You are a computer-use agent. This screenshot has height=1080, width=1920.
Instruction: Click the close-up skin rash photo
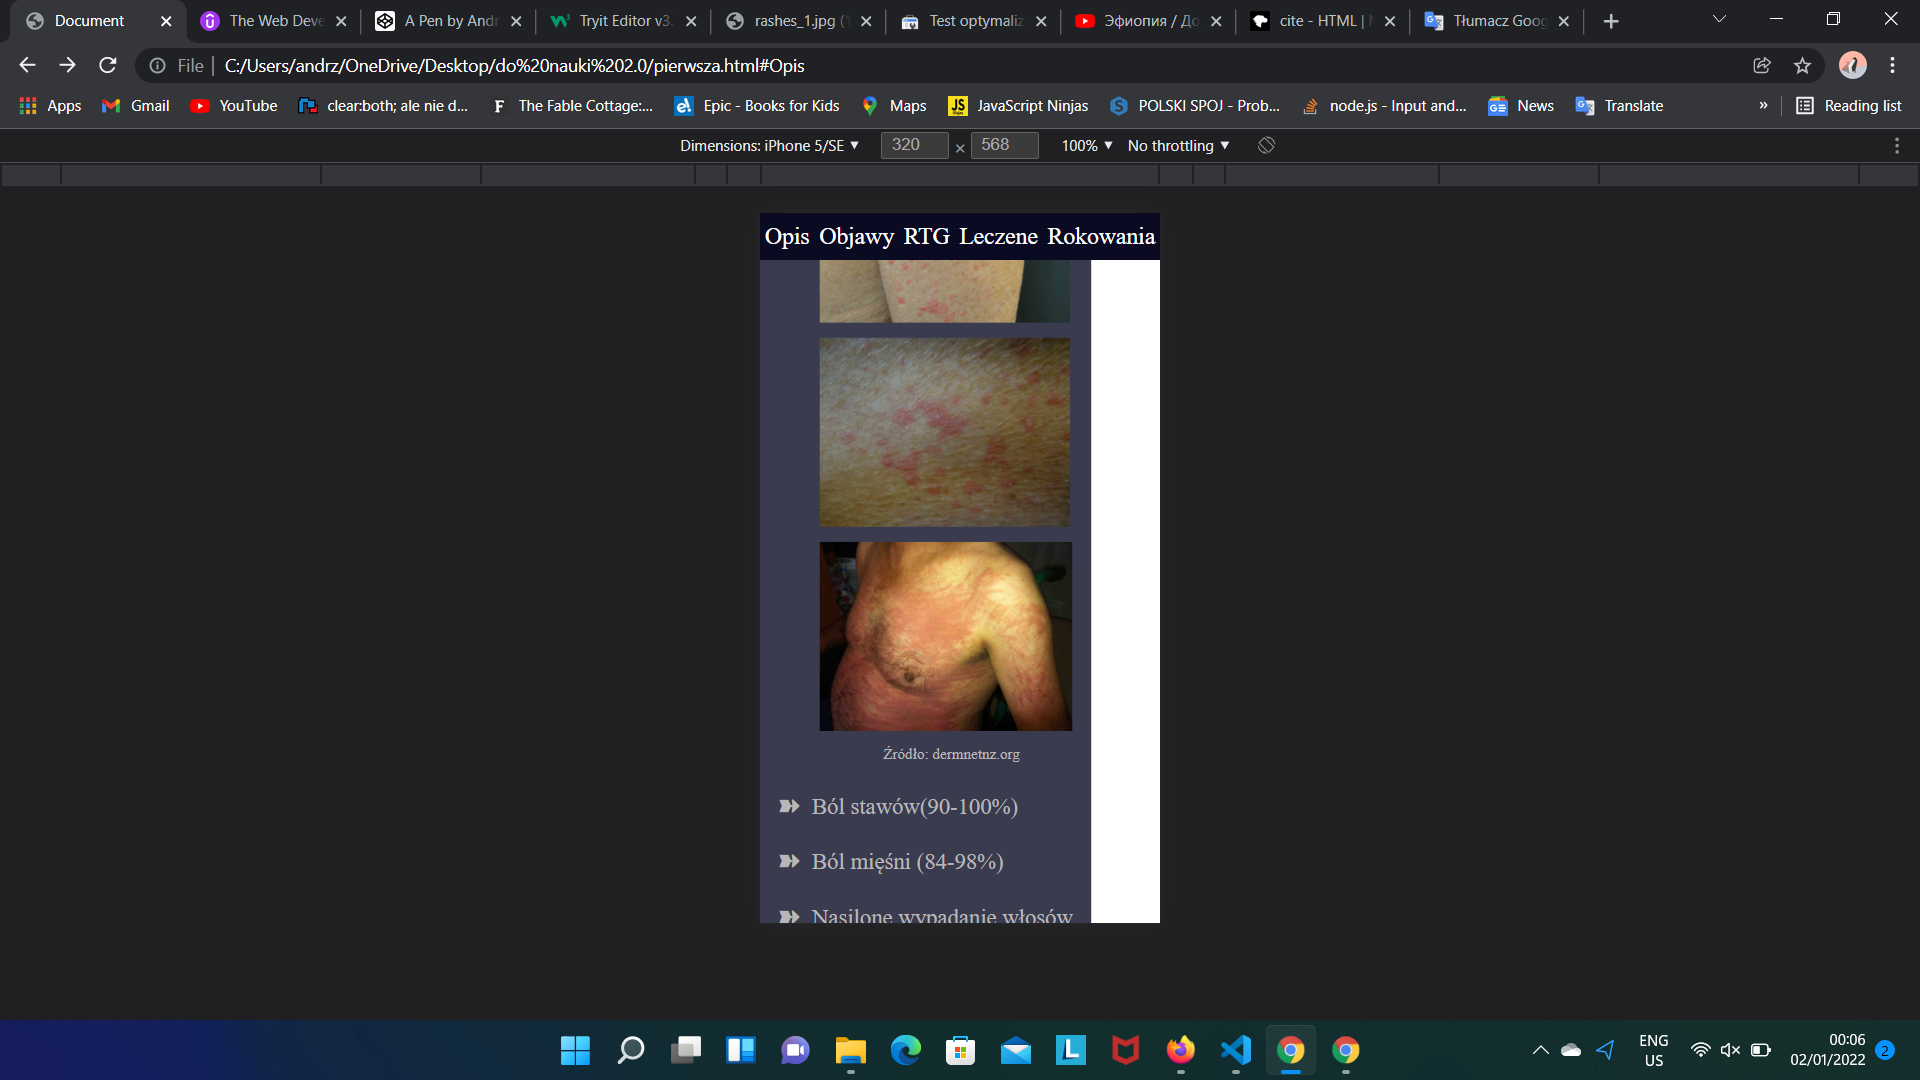(945, 432)
